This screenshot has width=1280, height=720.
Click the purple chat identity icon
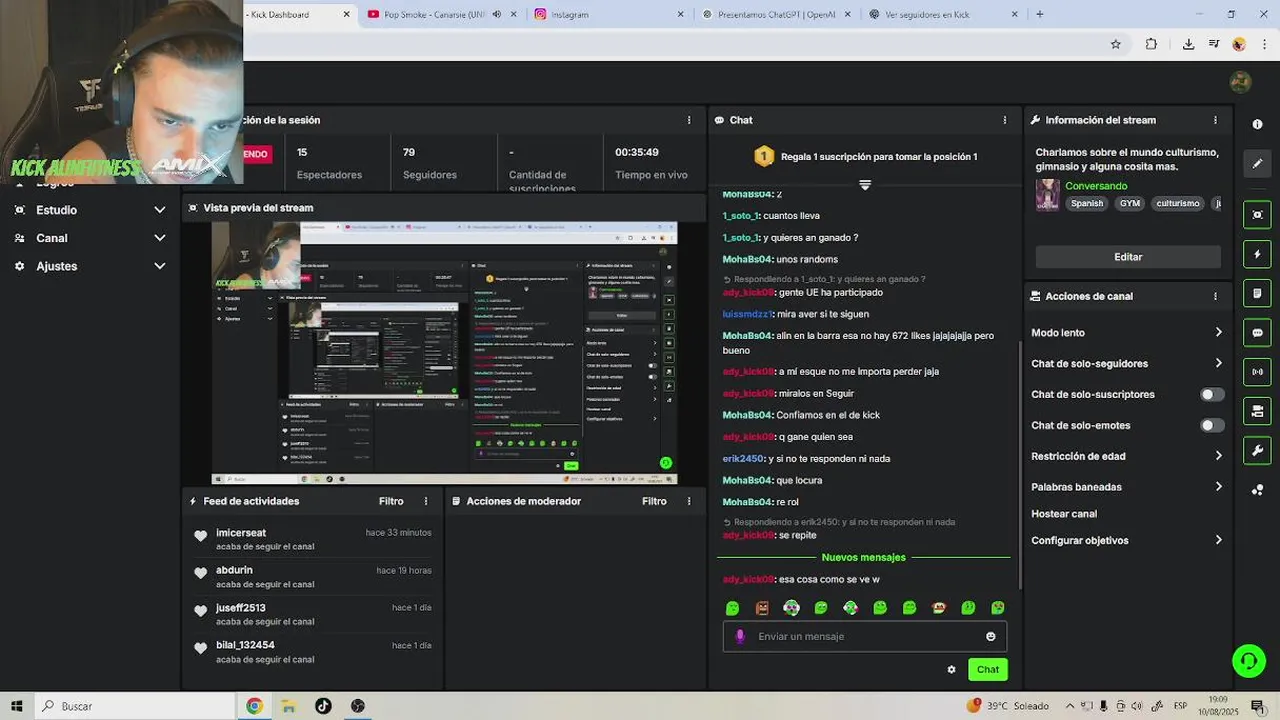tap(740, 636)
